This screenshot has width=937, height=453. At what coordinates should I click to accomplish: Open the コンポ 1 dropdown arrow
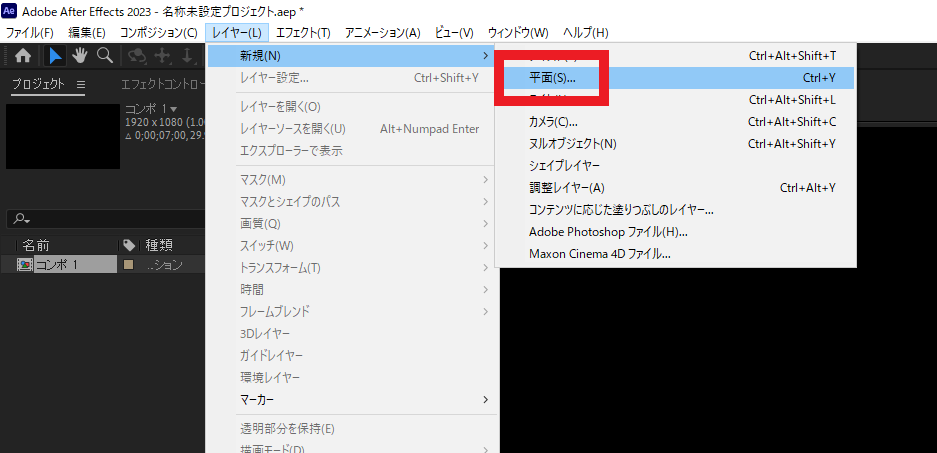[174, 109]
